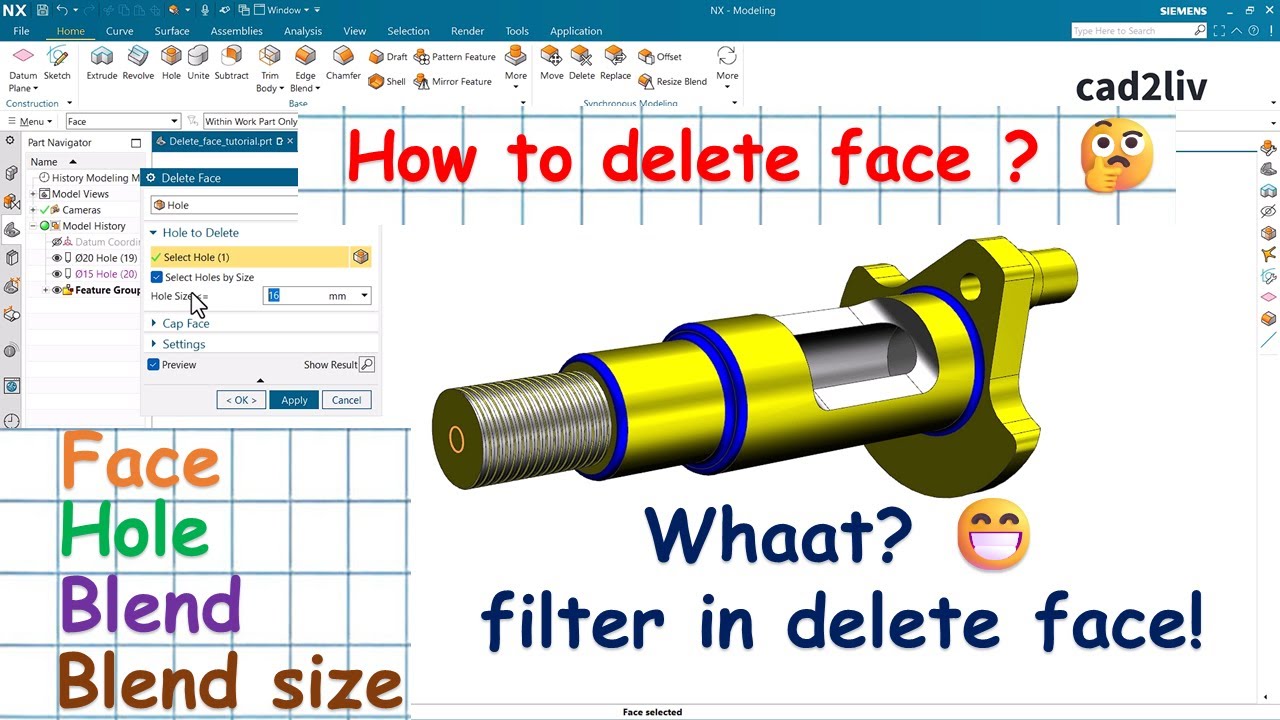Image resolution: width=1280 pixels, height=720 pixels.
Task: Confirm with the OK button
Action: [241, 400]
